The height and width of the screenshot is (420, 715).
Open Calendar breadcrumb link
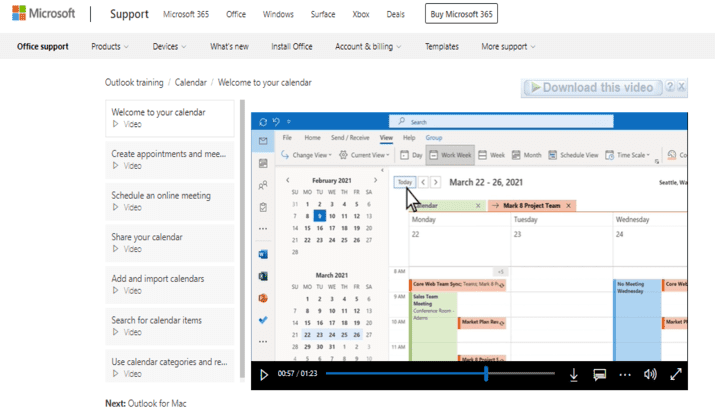click(191, 83)
